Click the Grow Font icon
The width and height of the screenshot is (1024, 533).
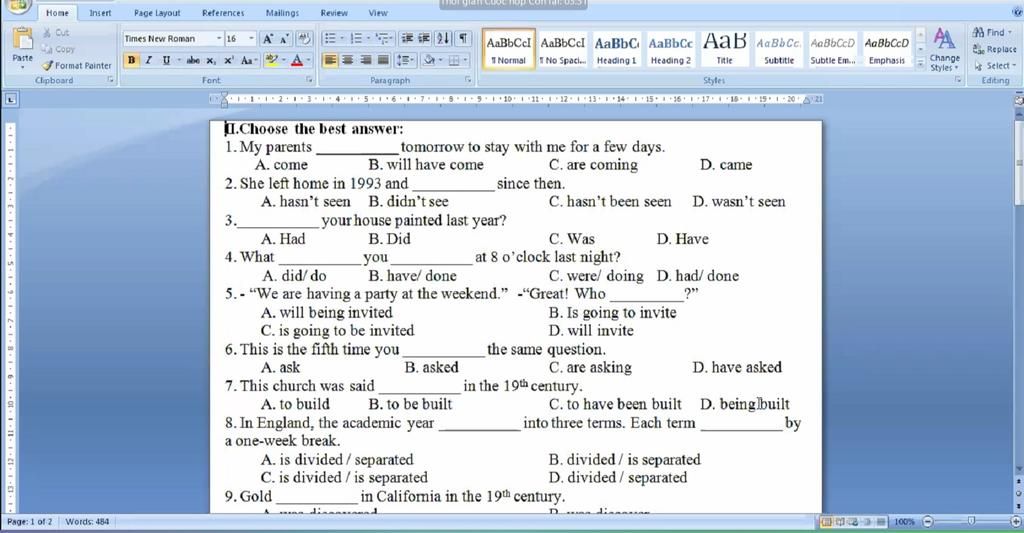click(x=268, y=39)
